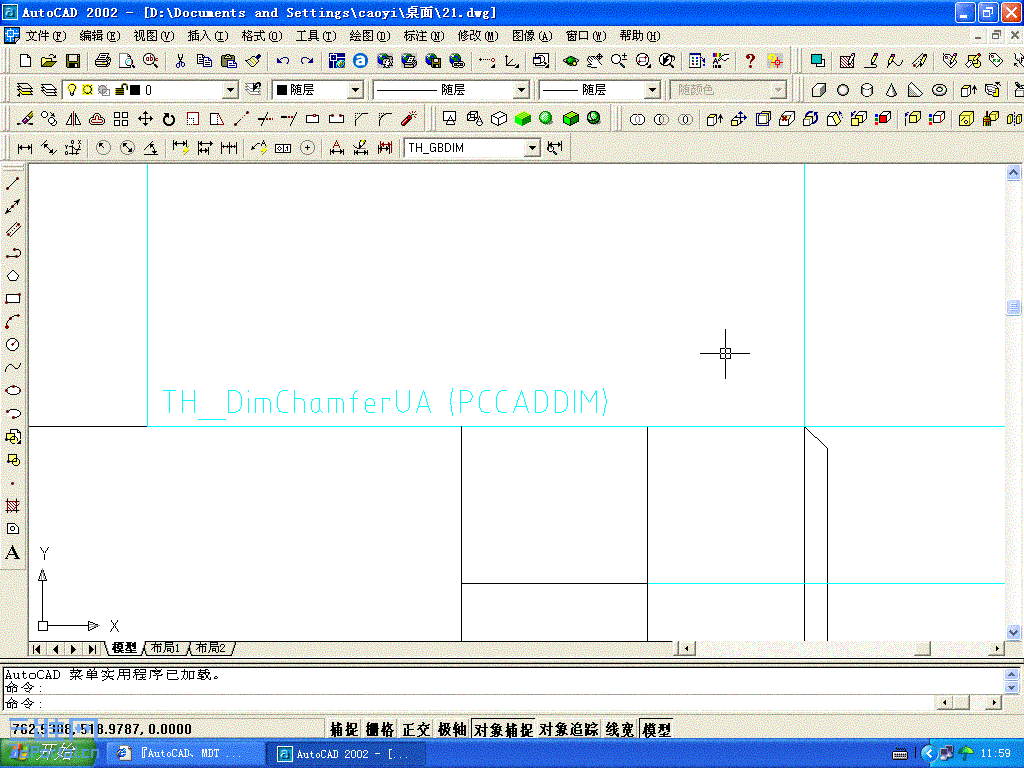Toggle layer 0 on/off lightbulb icon
Viewport: 1024px width, 768px height.
click(72, 89)
